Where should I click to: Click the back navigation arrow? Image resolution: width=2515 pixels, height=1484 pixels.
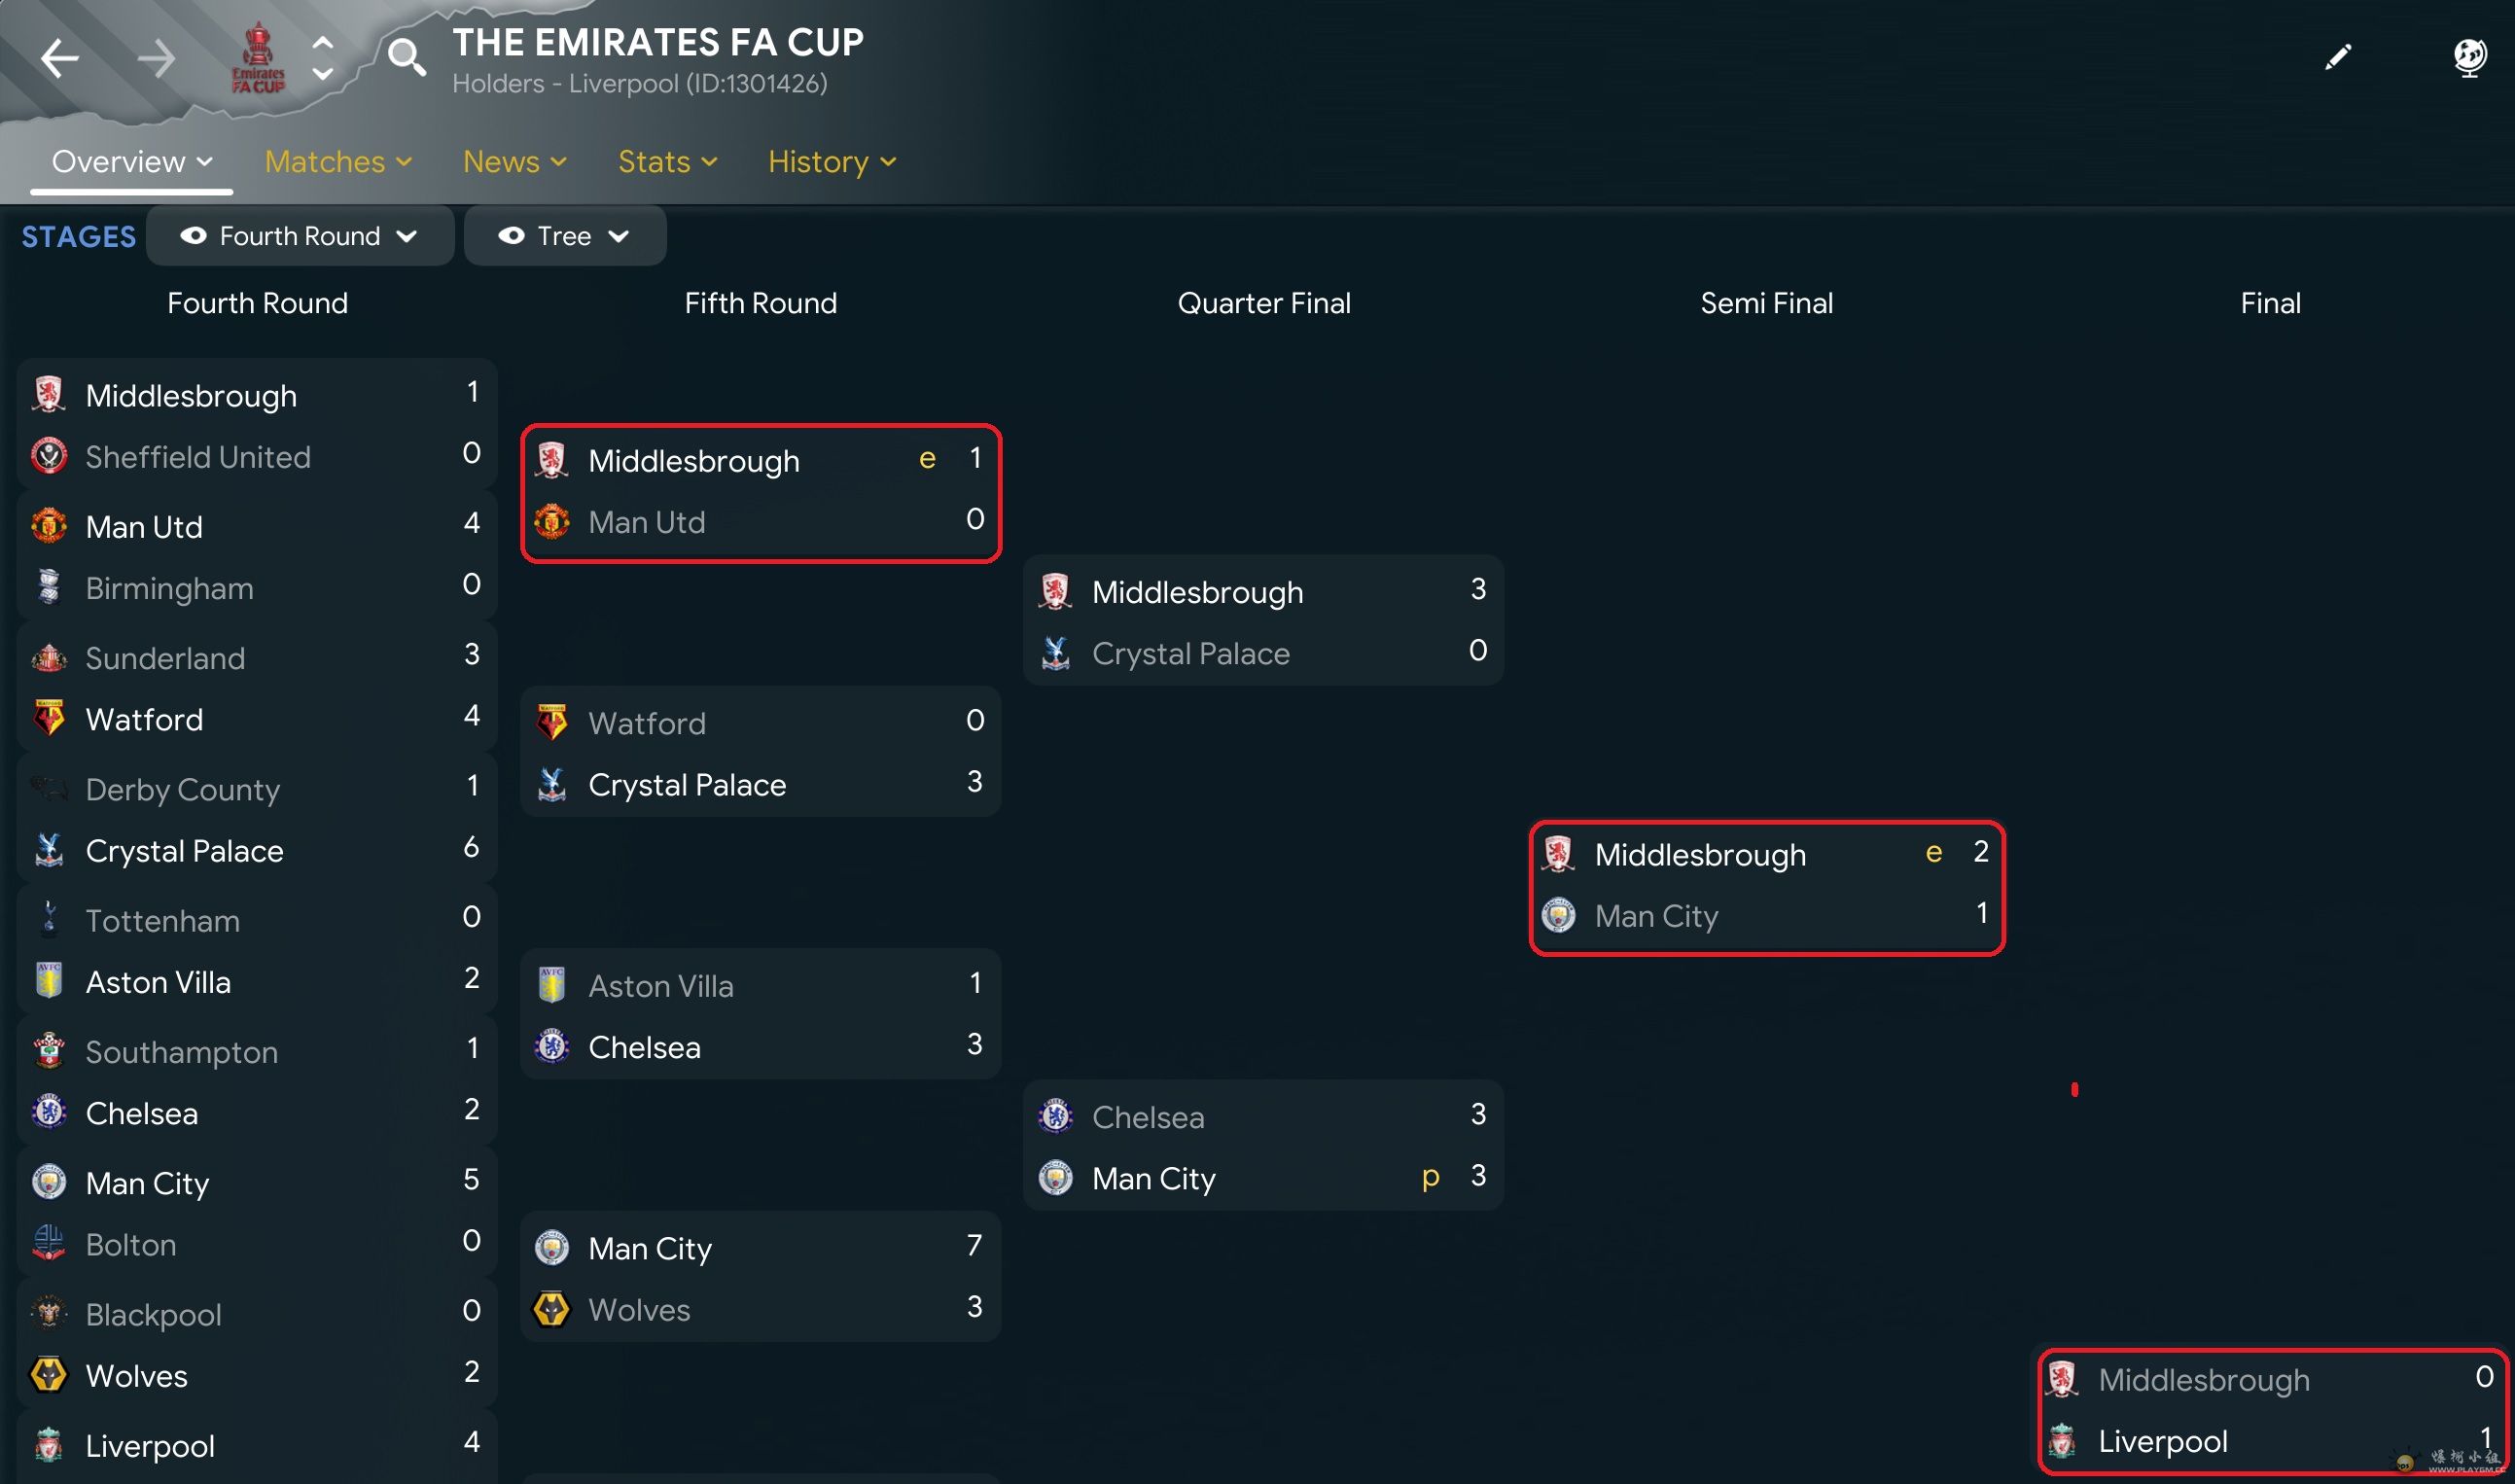click(x=60, y=58)
